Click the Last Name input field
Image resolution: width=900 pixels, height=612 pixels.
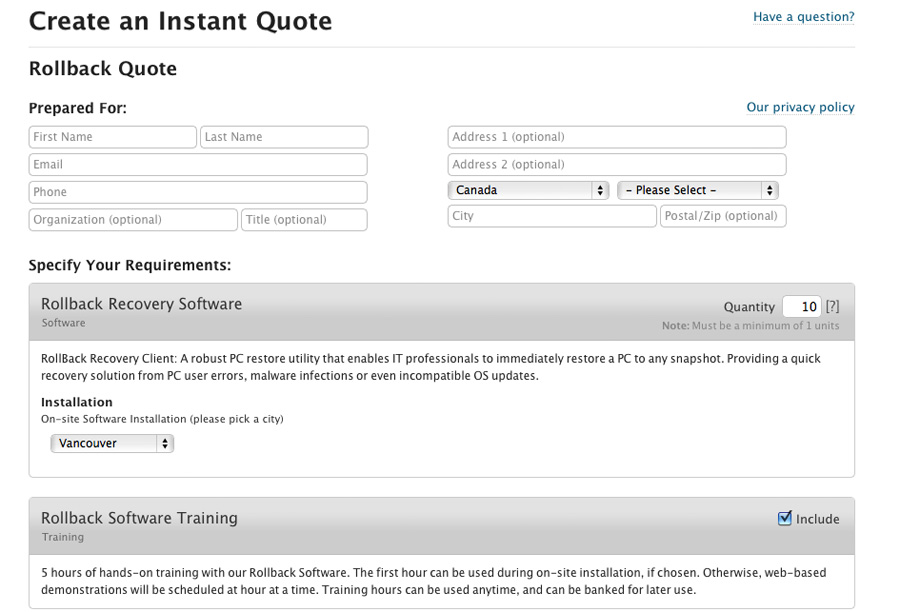[x=284, y=137]
